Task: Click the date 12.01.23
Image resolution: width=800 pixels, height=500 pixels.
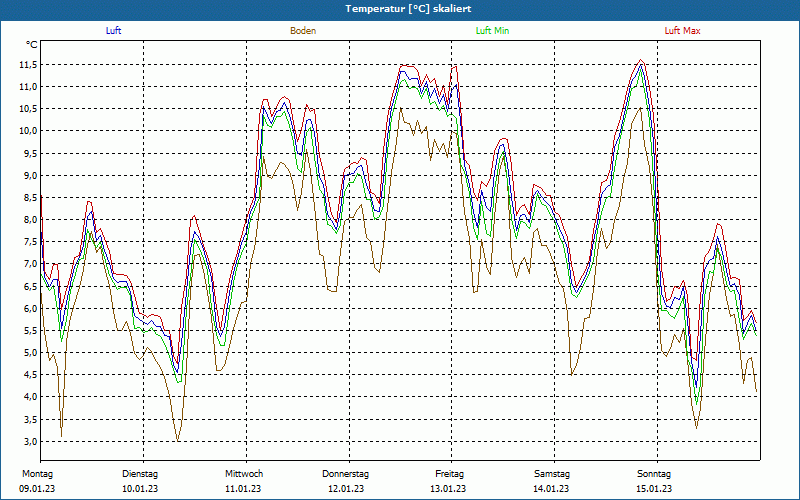Action: coord(346,489)
